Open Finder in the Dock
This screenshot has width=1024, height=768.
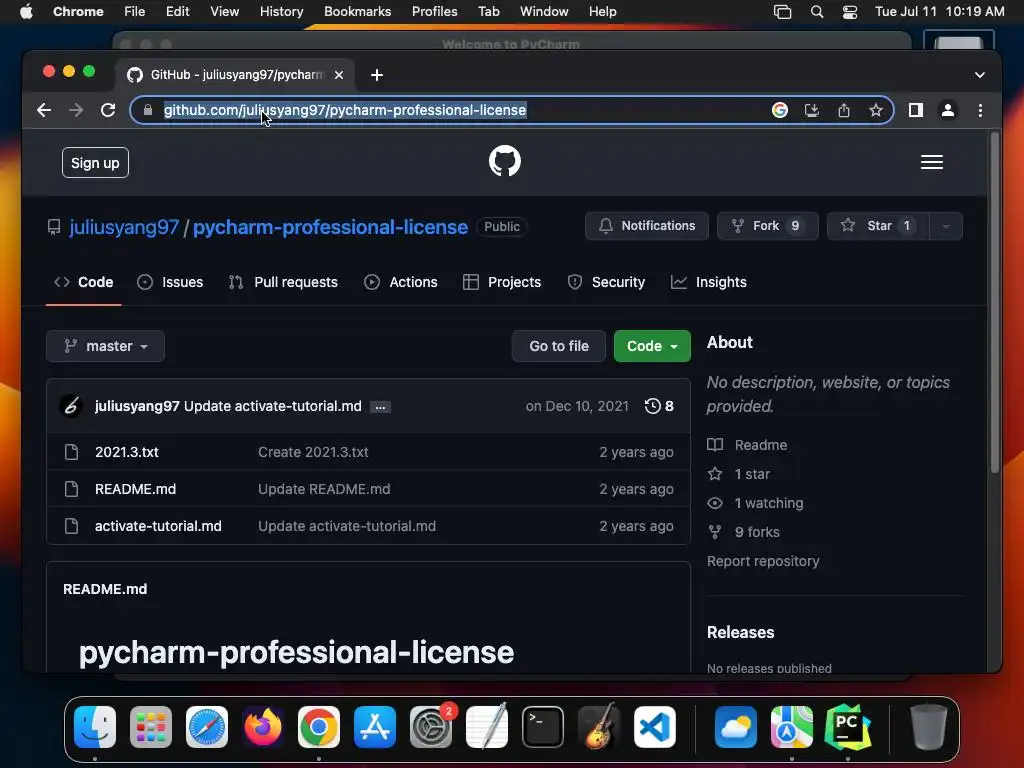click(x=95, y=727)
